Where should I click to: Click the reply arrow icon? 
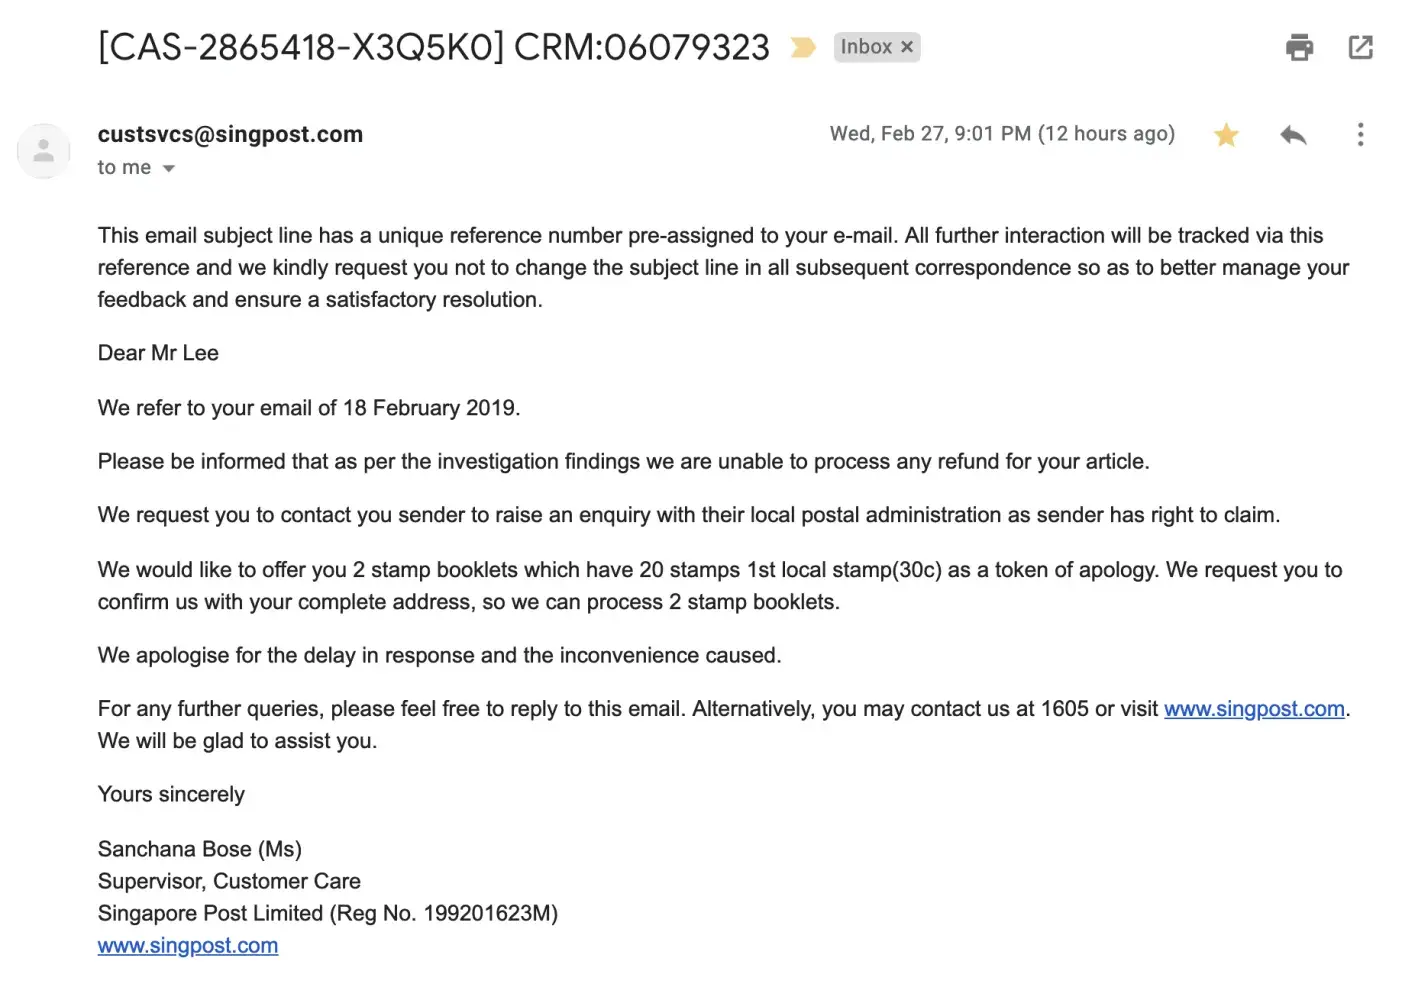coord(1293,135)
